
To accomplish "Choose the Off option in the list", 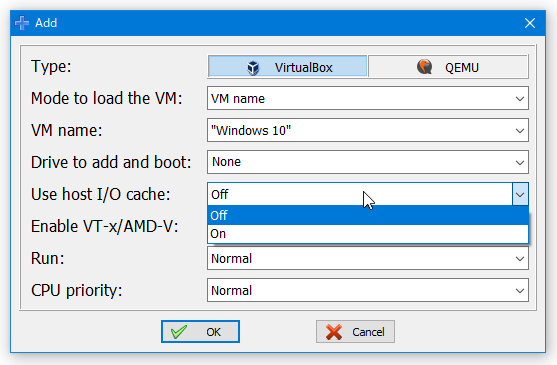I will pyautogui.click(x=368, y=215).
